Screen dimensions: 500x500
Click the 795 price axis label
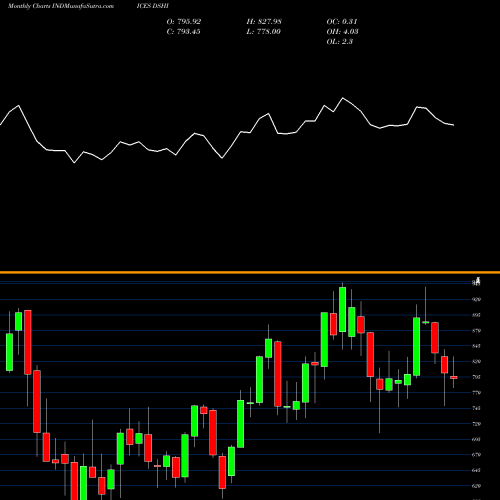click(476, 377)
